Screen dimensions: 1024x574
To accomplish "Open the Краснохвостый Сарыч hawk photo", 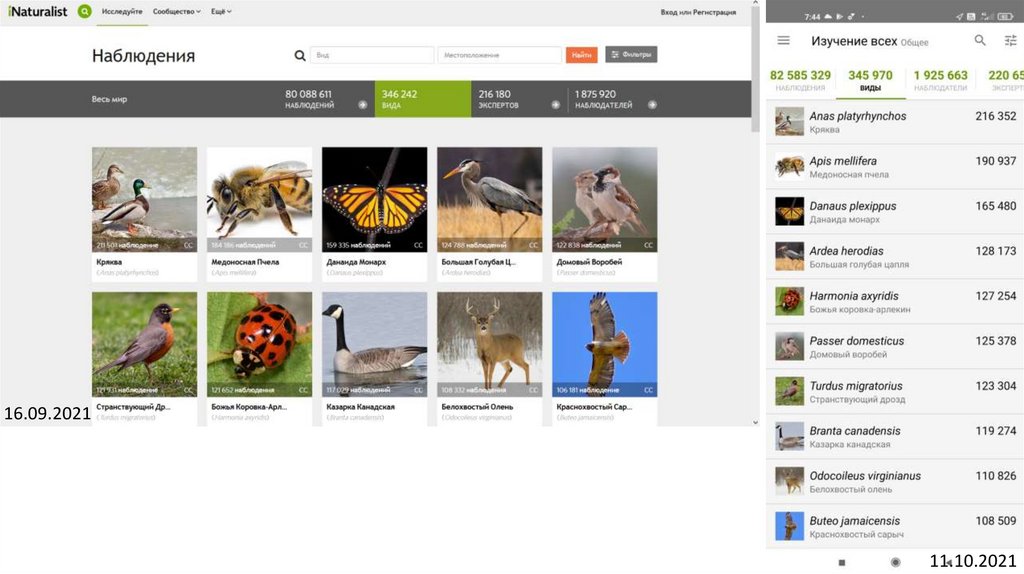I will click(x=605, y=344).
